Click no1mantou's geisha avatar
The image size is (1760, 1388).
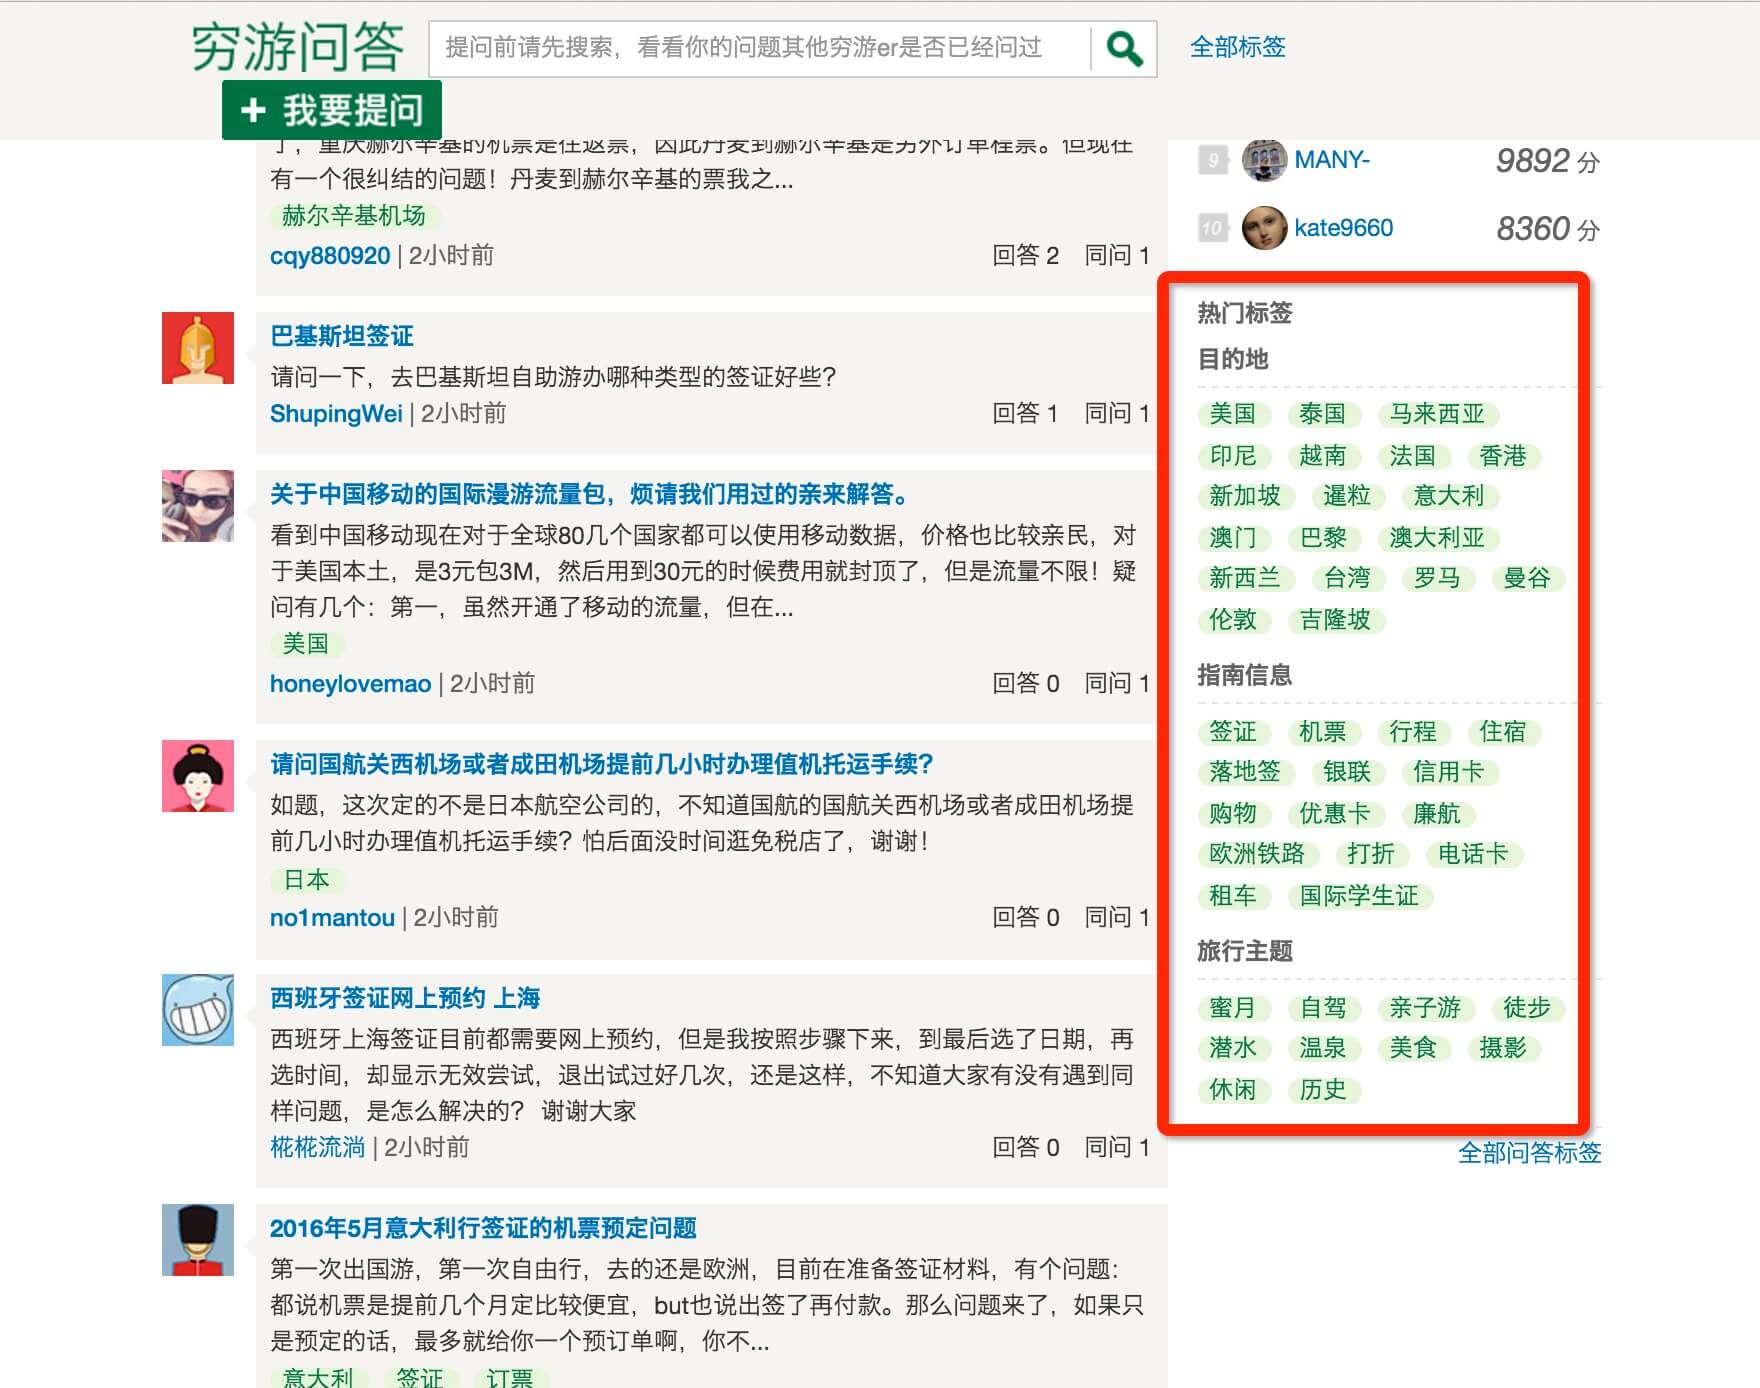[x=198, y=776]
